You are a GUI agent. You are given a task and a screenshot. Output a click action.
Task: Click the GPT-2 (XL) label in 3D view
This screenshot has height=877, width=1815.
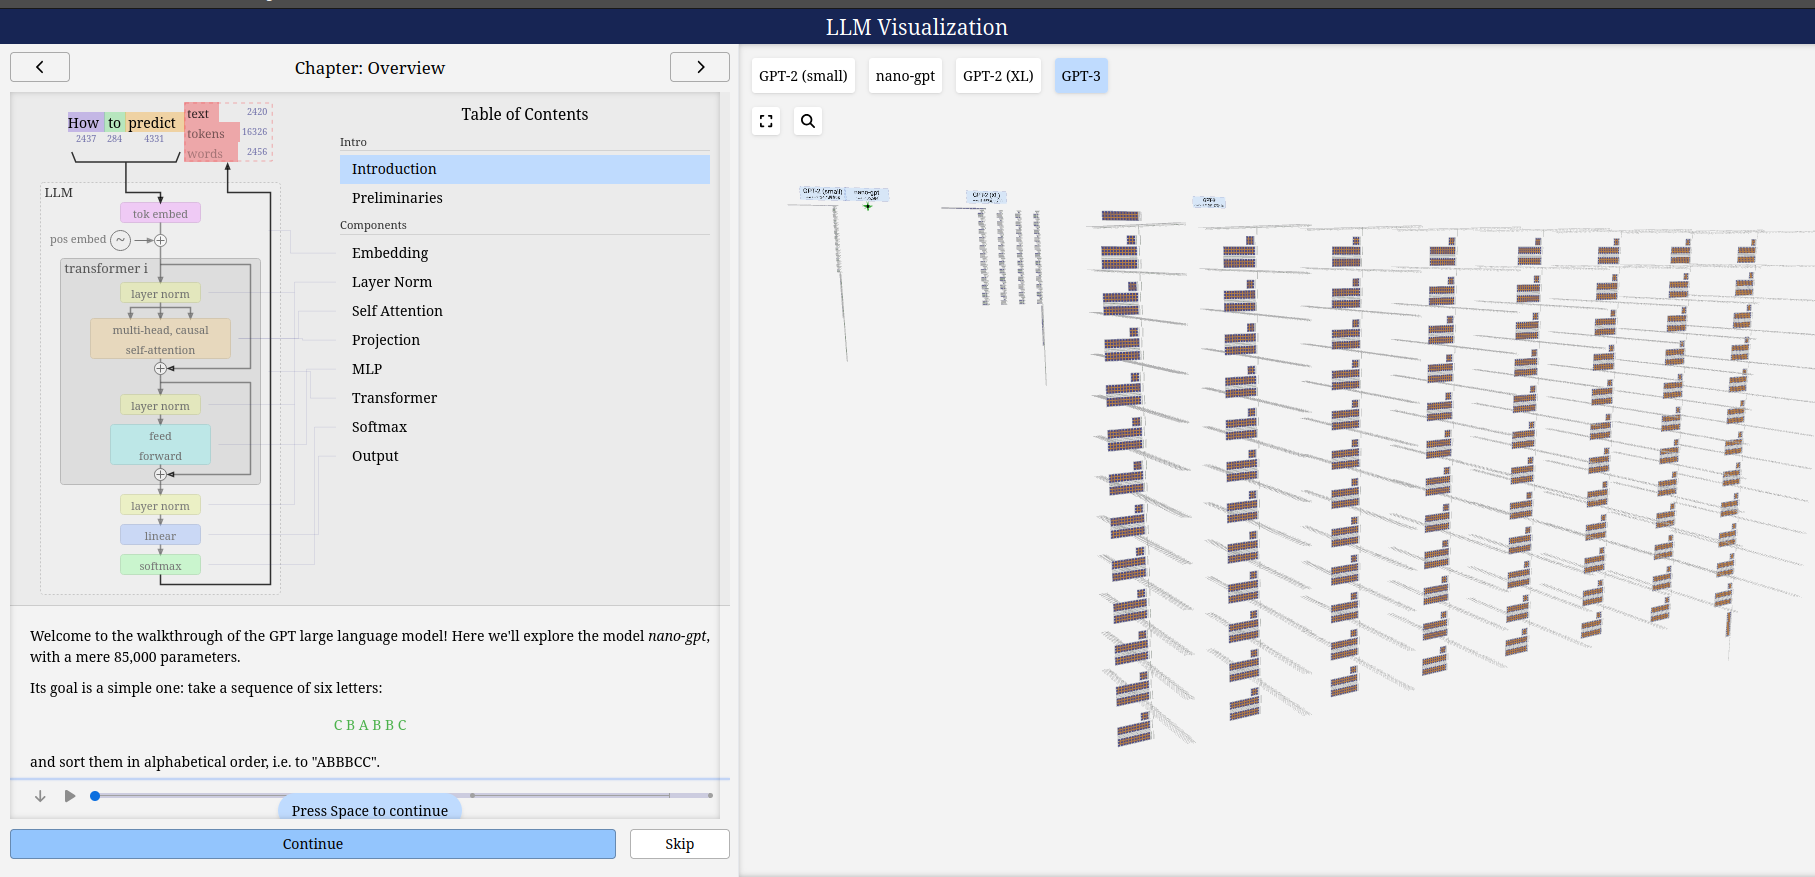(x=986, y=197)
